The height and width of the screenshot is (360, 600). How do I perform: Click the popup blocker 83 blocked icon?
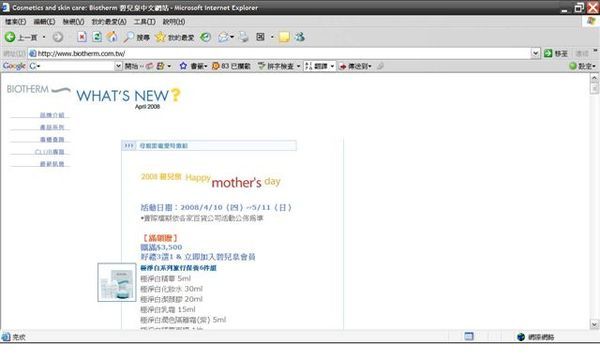point(215,66)
